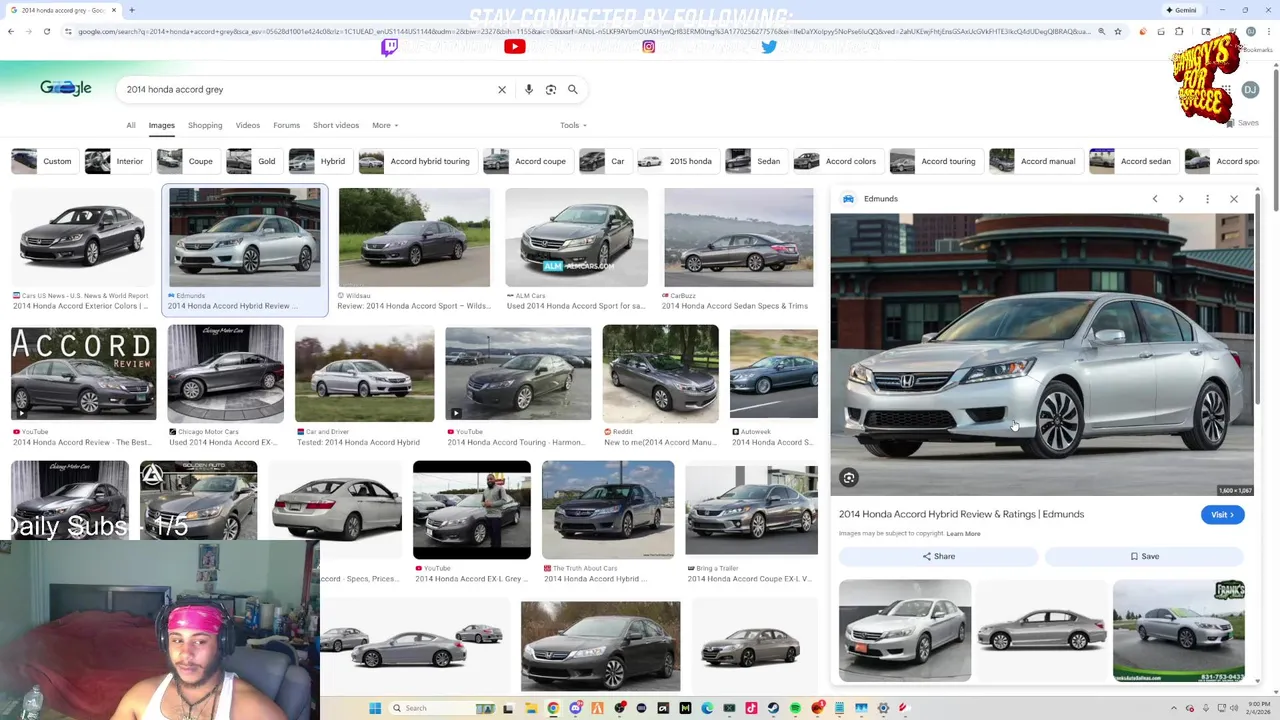Switch to the Videos tab
Image resolution: width=1280 pixels, height=720 pixels.
click(247, 125)
